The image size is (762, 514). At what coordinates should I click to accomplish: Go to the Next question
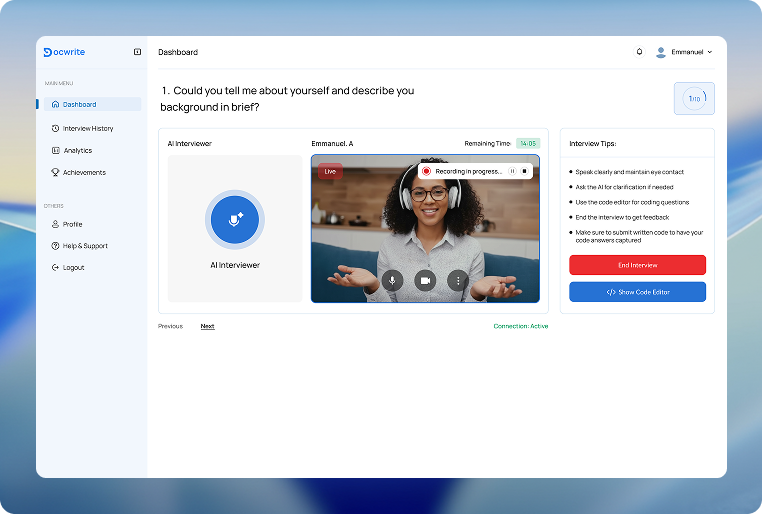[x=208, y=326]
